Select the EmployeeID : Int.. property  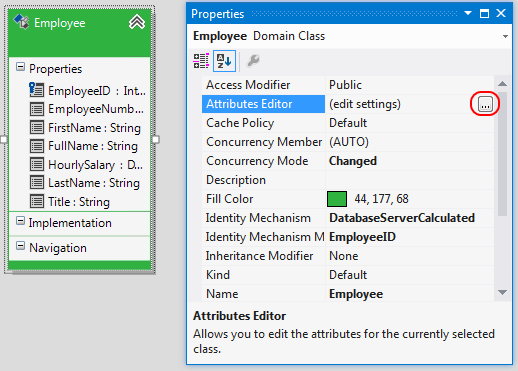tap(97, 91)
